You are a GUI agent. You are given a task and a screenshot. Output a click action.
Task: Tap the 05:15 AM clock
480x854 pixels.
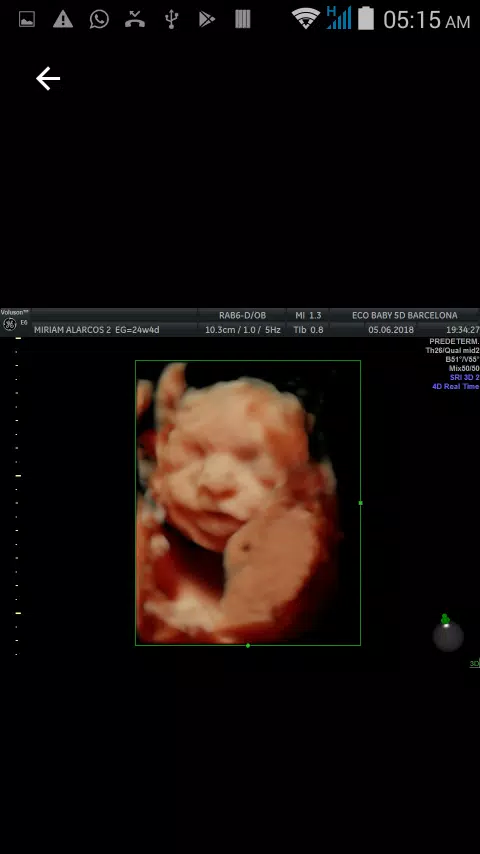pyautogui.click(x=427, y=20)
